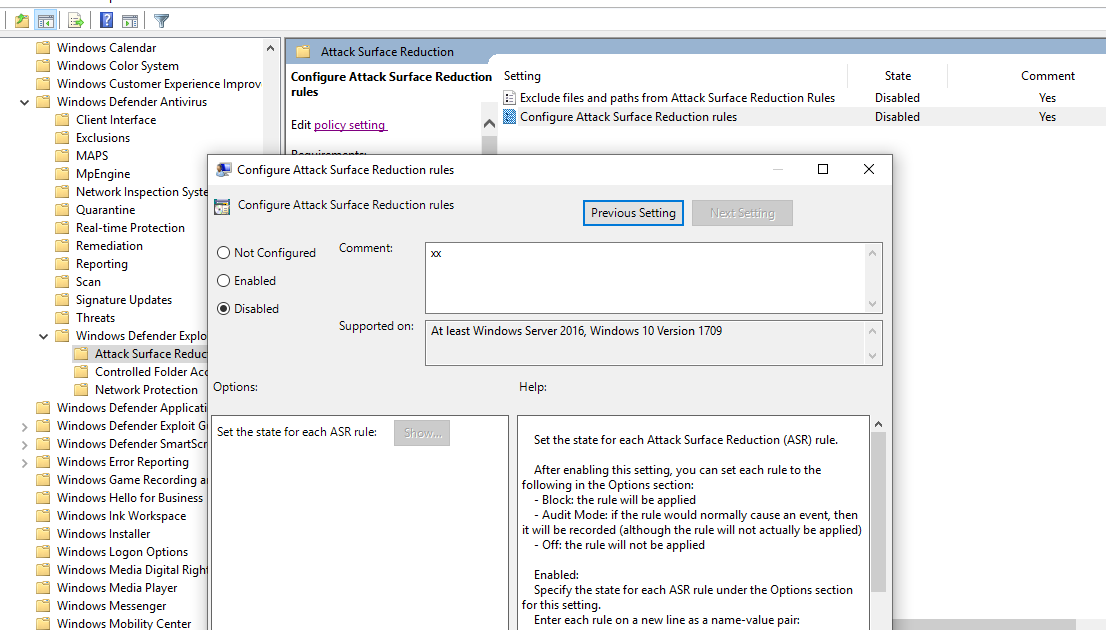
Task: Click the Network Protection folder icon
Action: (81, 390)
